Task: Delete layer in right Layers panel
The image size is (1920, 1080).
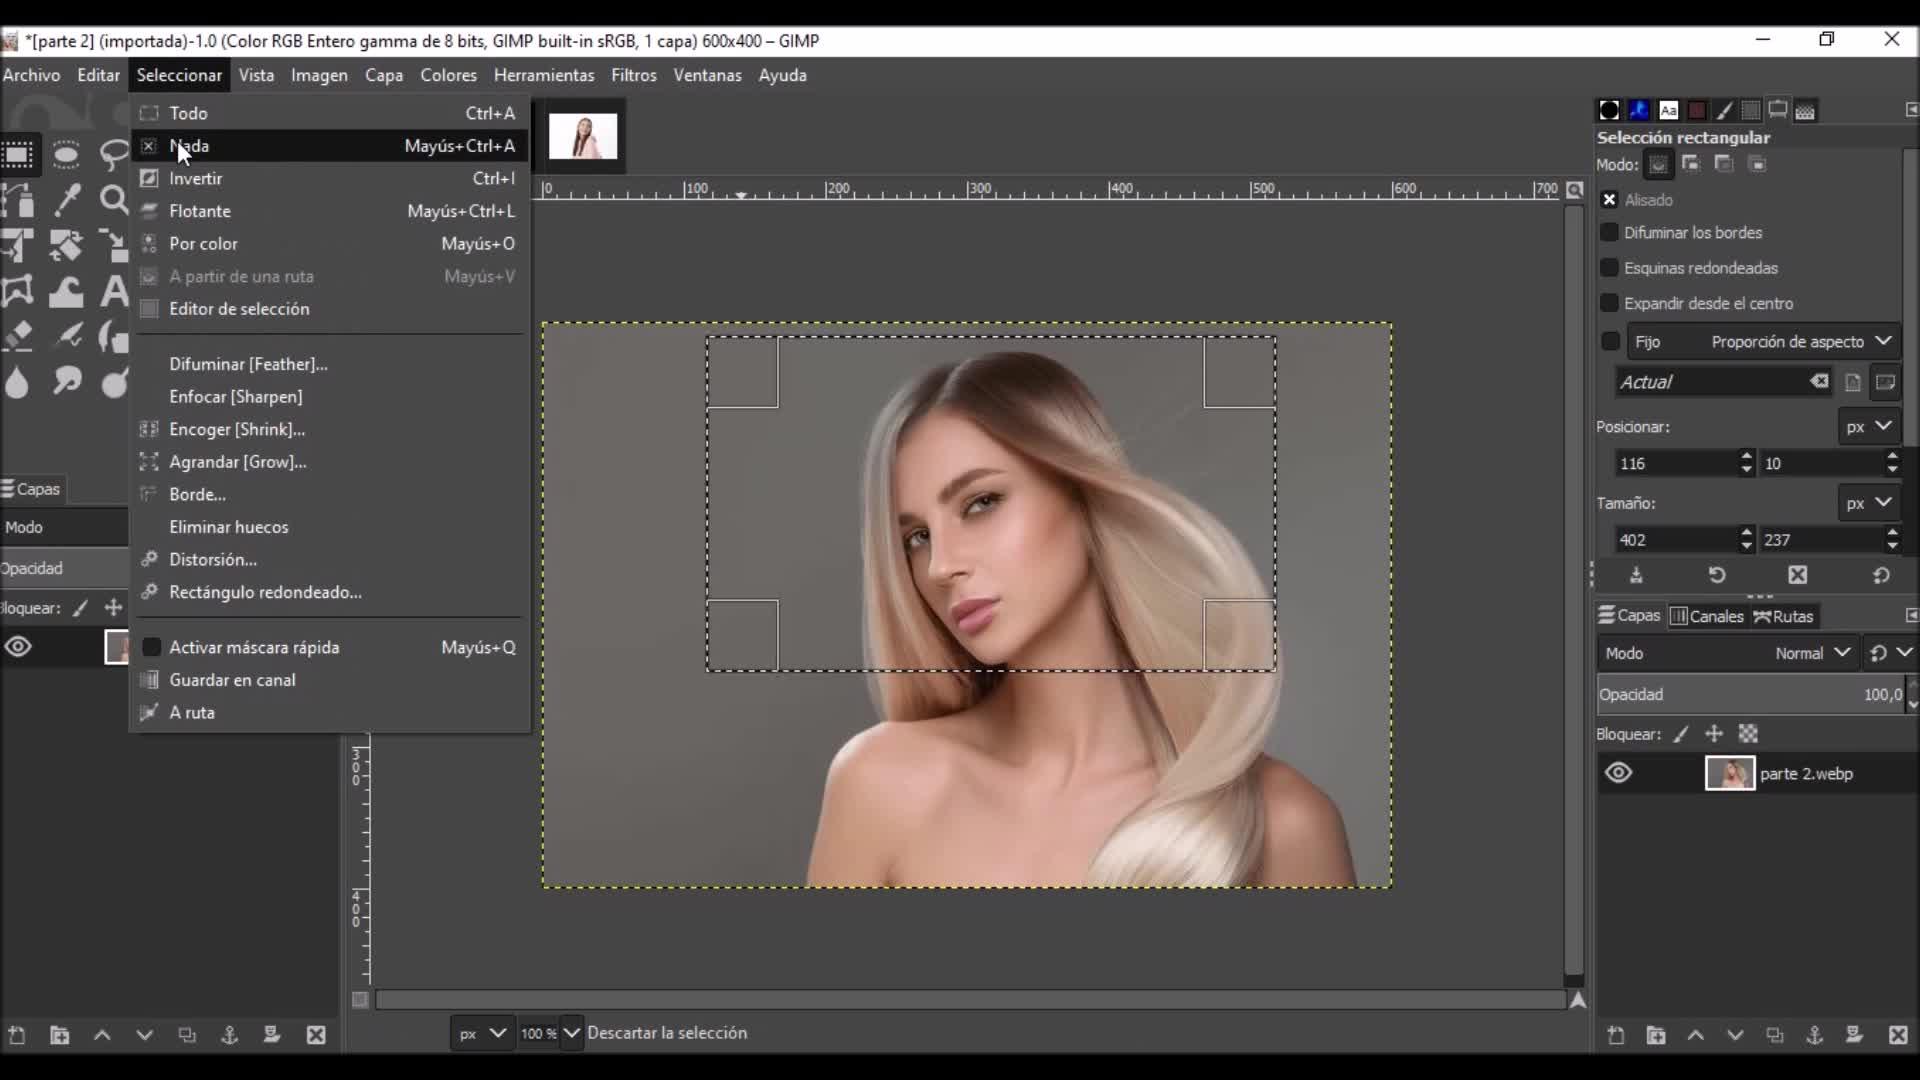Action: coord(1898,1035)
